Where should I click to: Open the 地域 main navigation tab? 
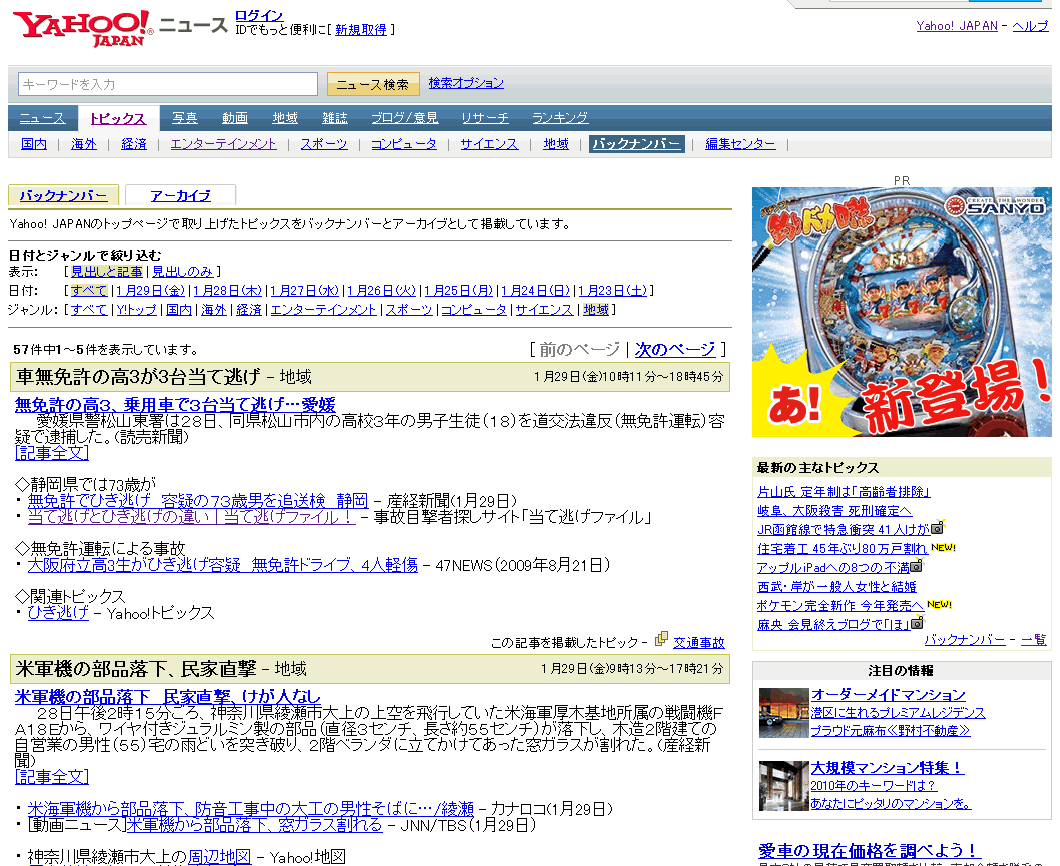coord(285,118)
